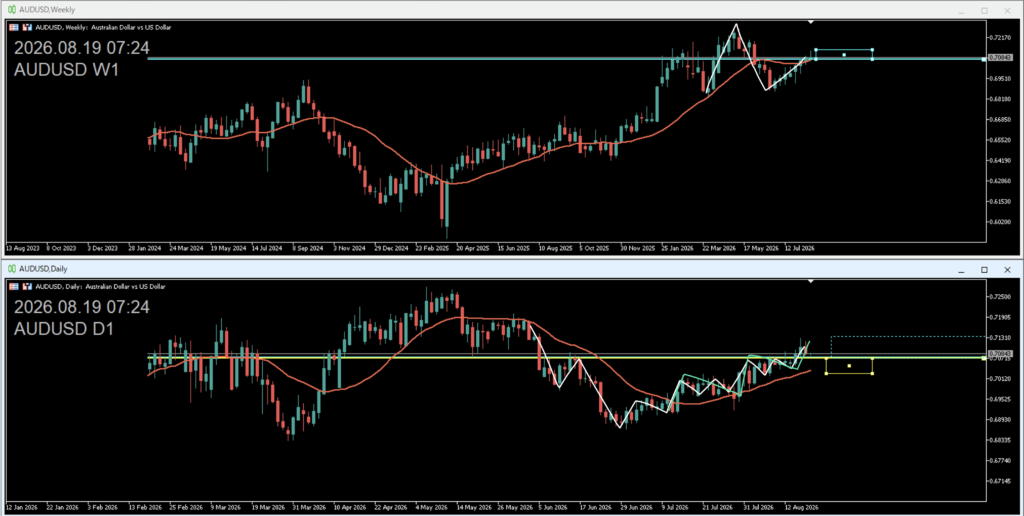
Task: Maximize the AUDUSD,Daily window
Action: point(984,270)
